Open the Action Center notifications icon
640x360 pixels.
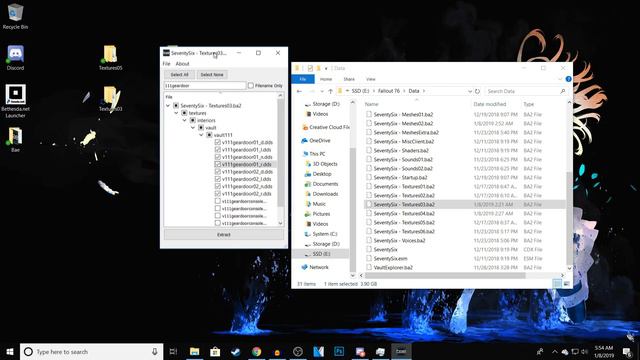pos(627,351)
